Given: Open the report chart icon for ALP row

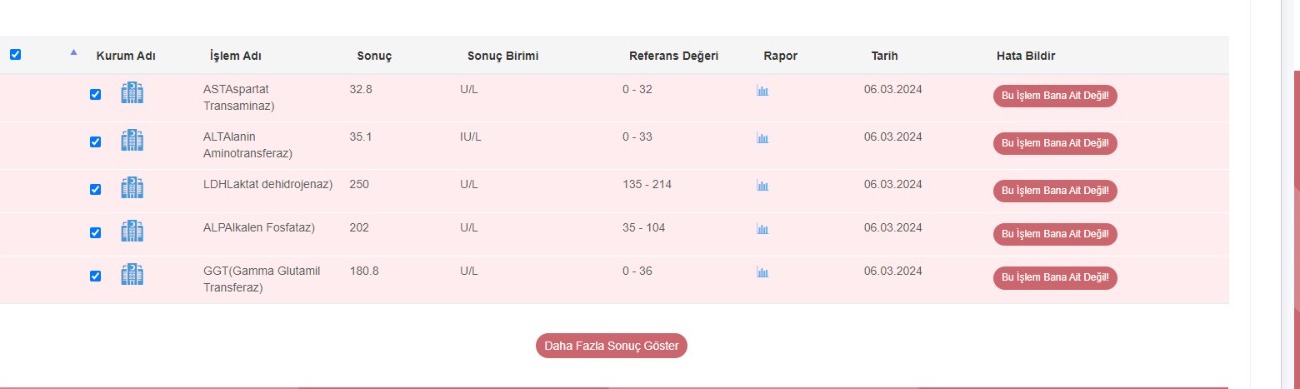Looking at the screenshot, I should click(762, 230).
